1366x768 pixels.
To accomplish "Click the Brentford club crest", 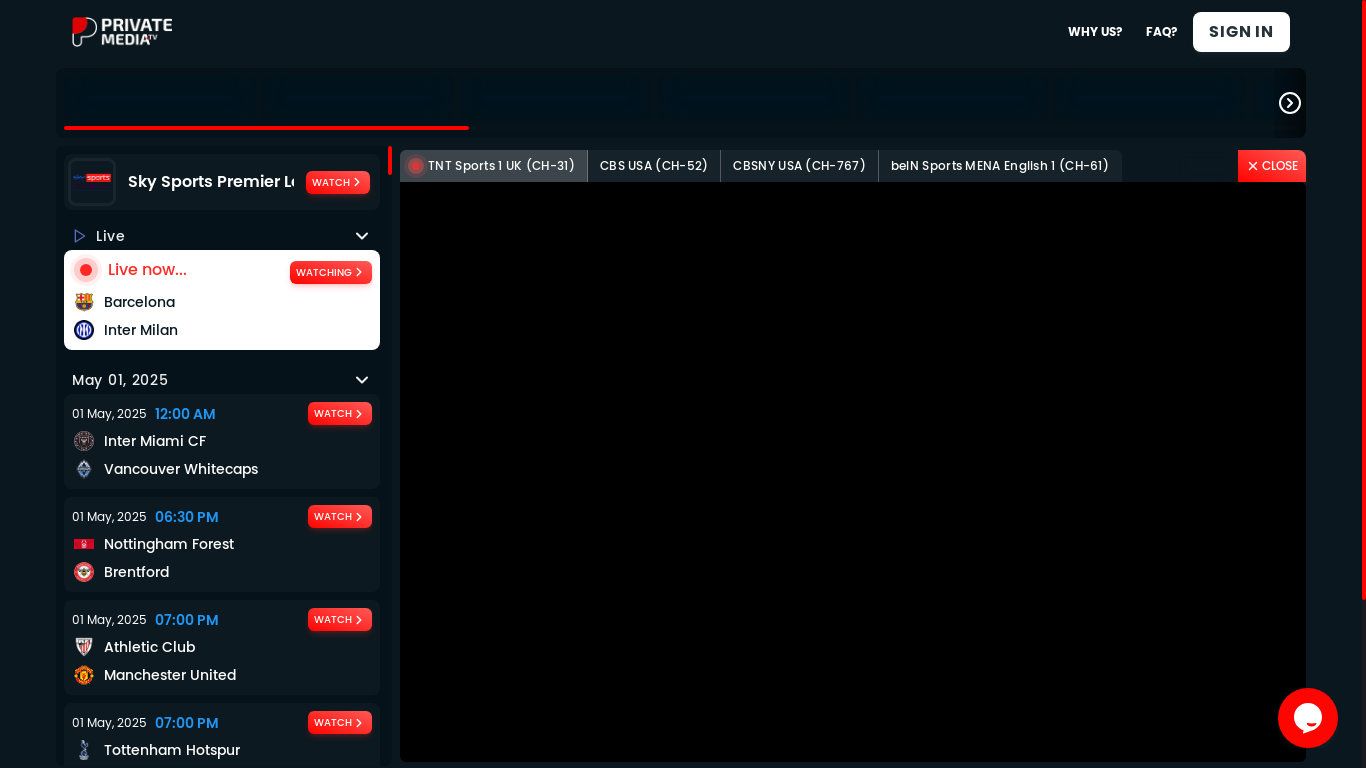I will point(84,572).
